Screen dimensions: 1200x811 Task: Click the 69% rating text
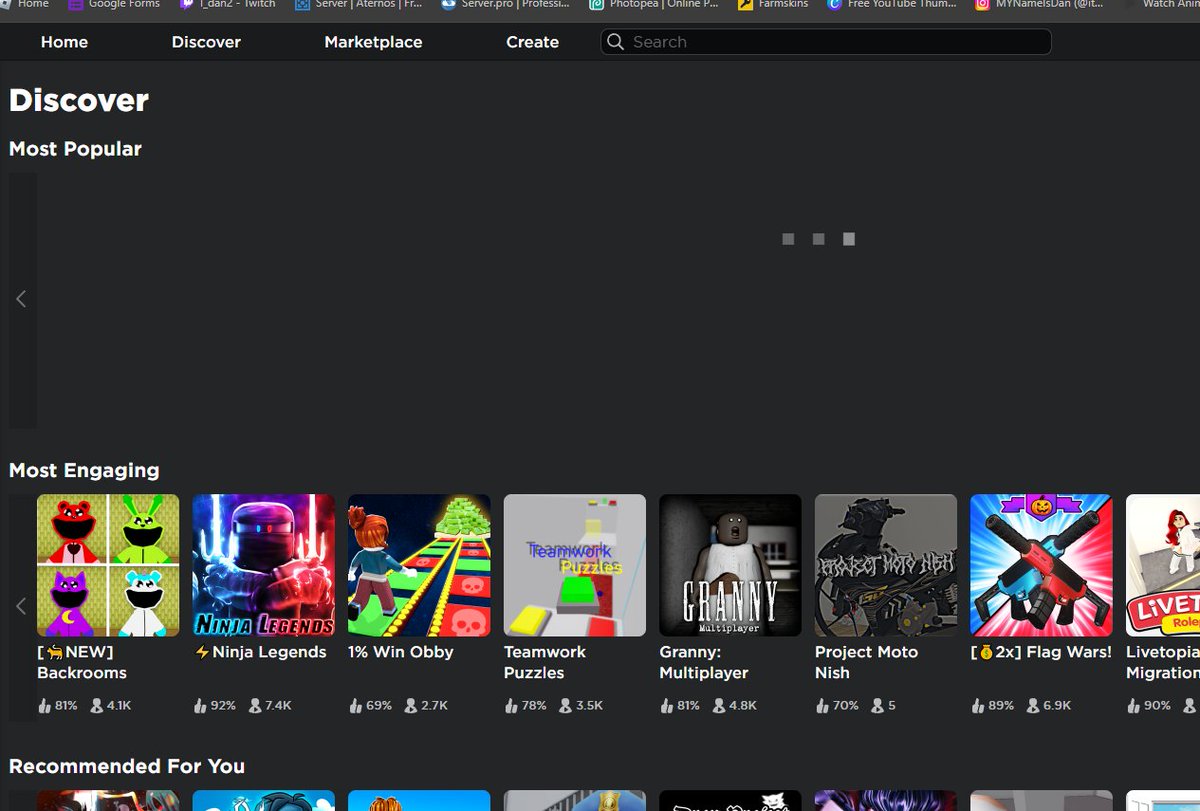pos(379,706)
